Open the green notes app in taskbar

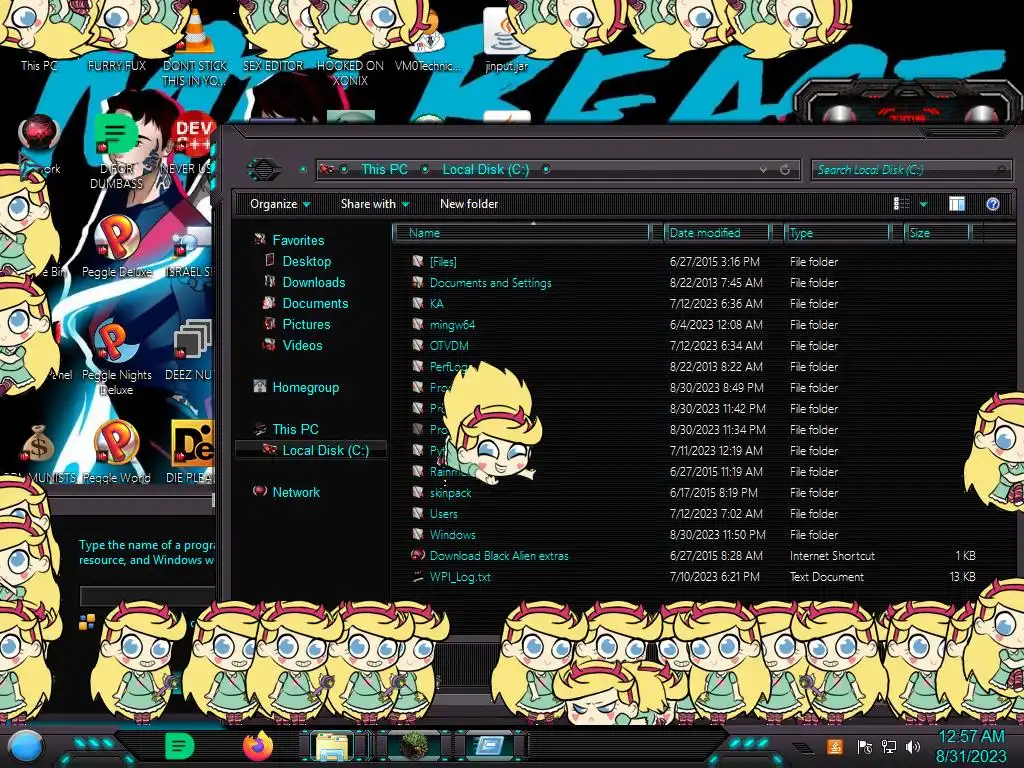[x=179, y=746]
